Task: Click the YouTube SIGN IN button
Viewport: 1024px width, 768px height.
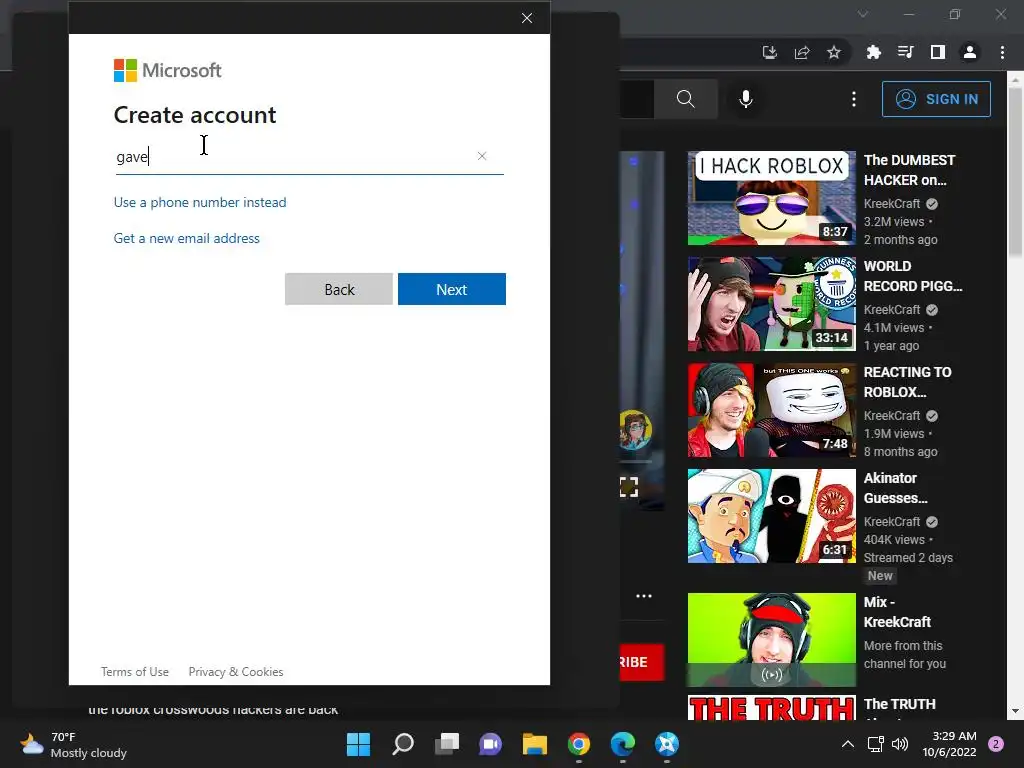Action: pos(936,99)
